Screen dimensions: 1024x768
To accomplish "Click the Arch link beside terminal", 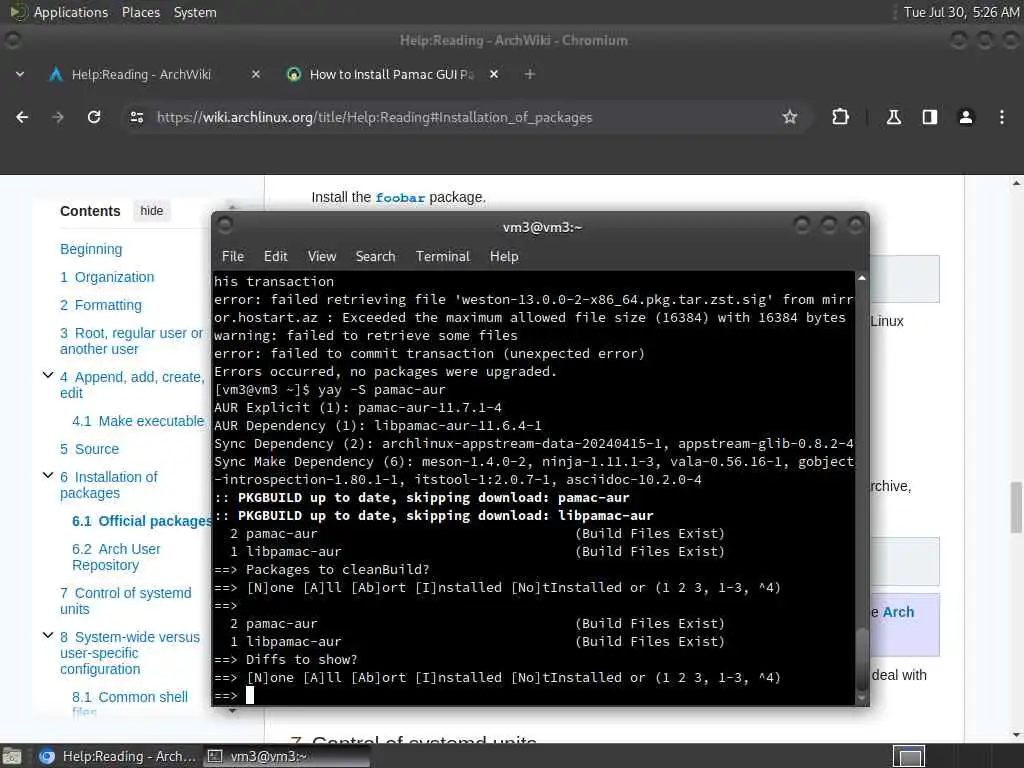I will pos(898,612).
